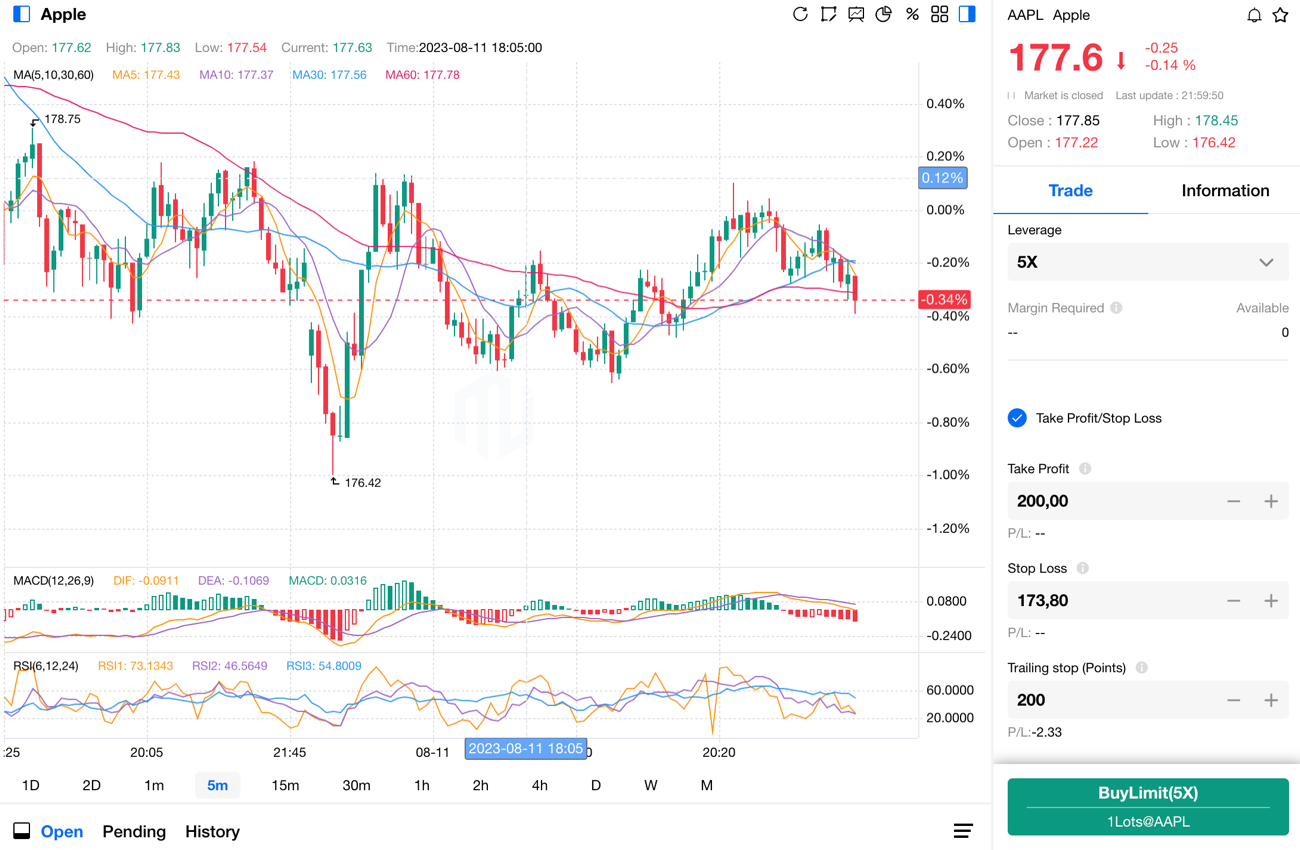Click the pie chart icon
The height and width of the screenshot is (850, 1300).
pos(884,15)
